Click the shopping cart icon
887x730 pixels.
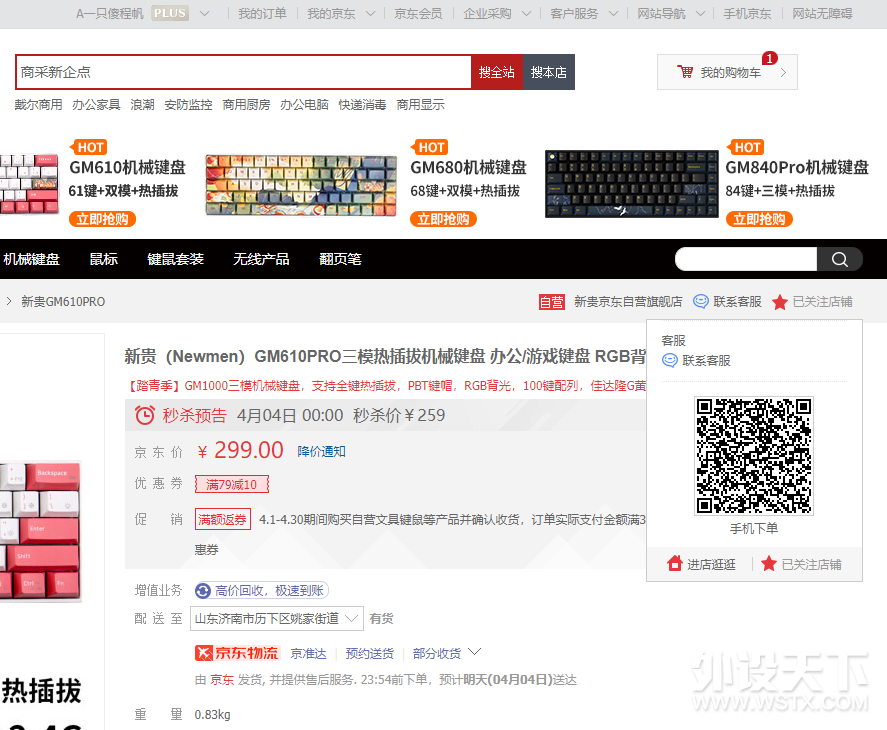685,72
